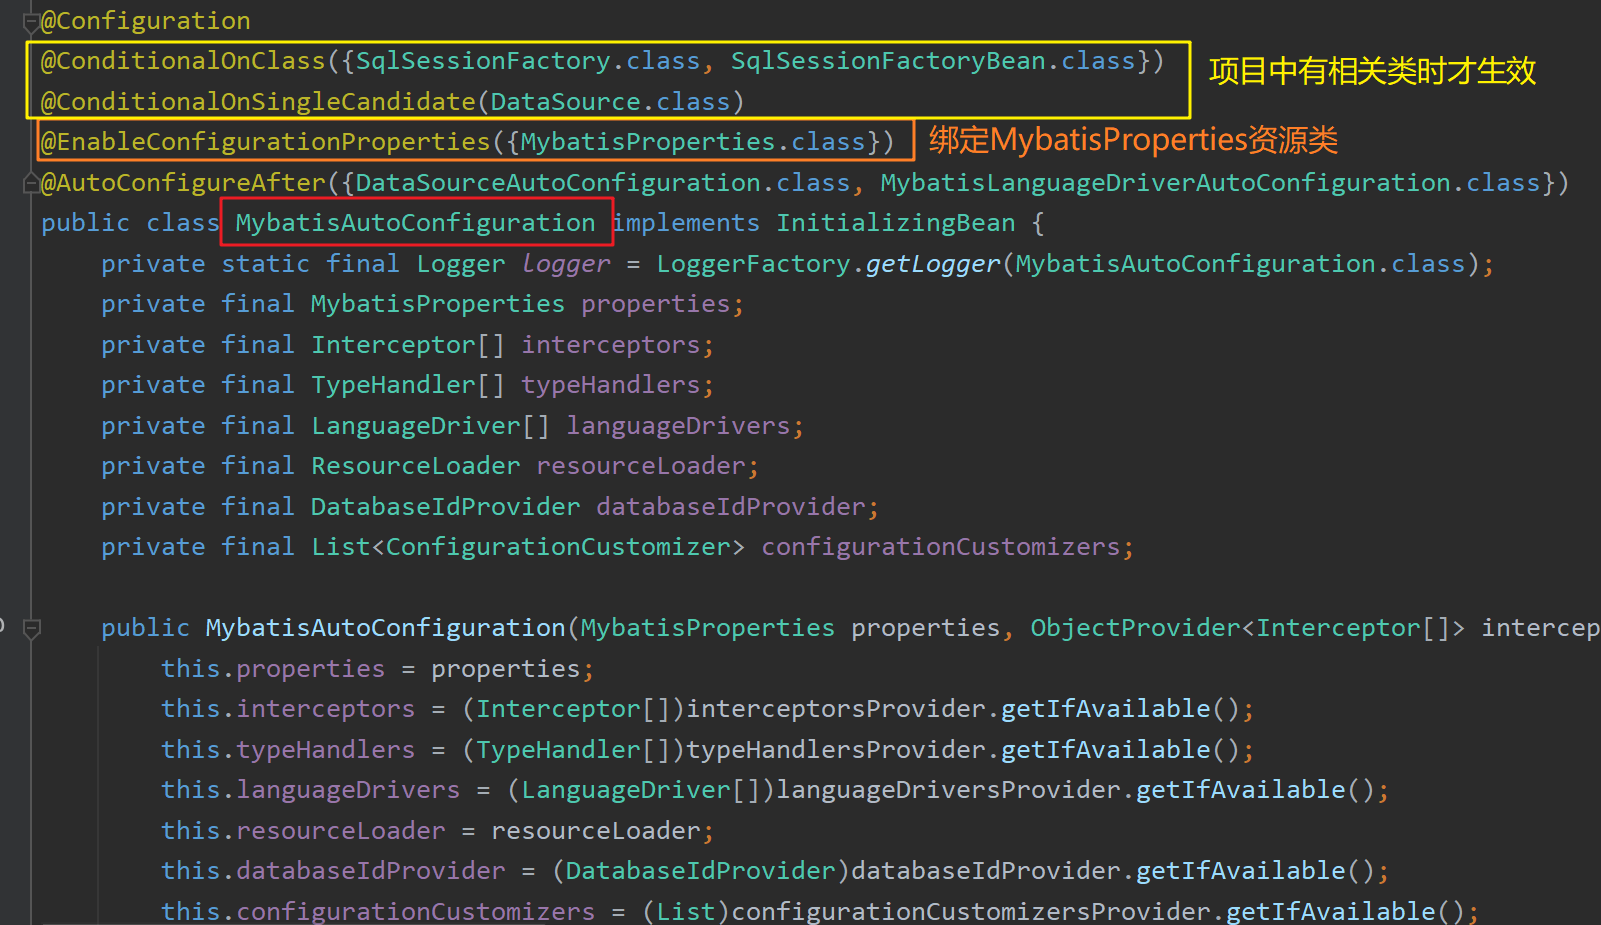Click this.resourceLoader assignment target
The width and height of the screenshot is (1601, 925).
pos(303,831)
